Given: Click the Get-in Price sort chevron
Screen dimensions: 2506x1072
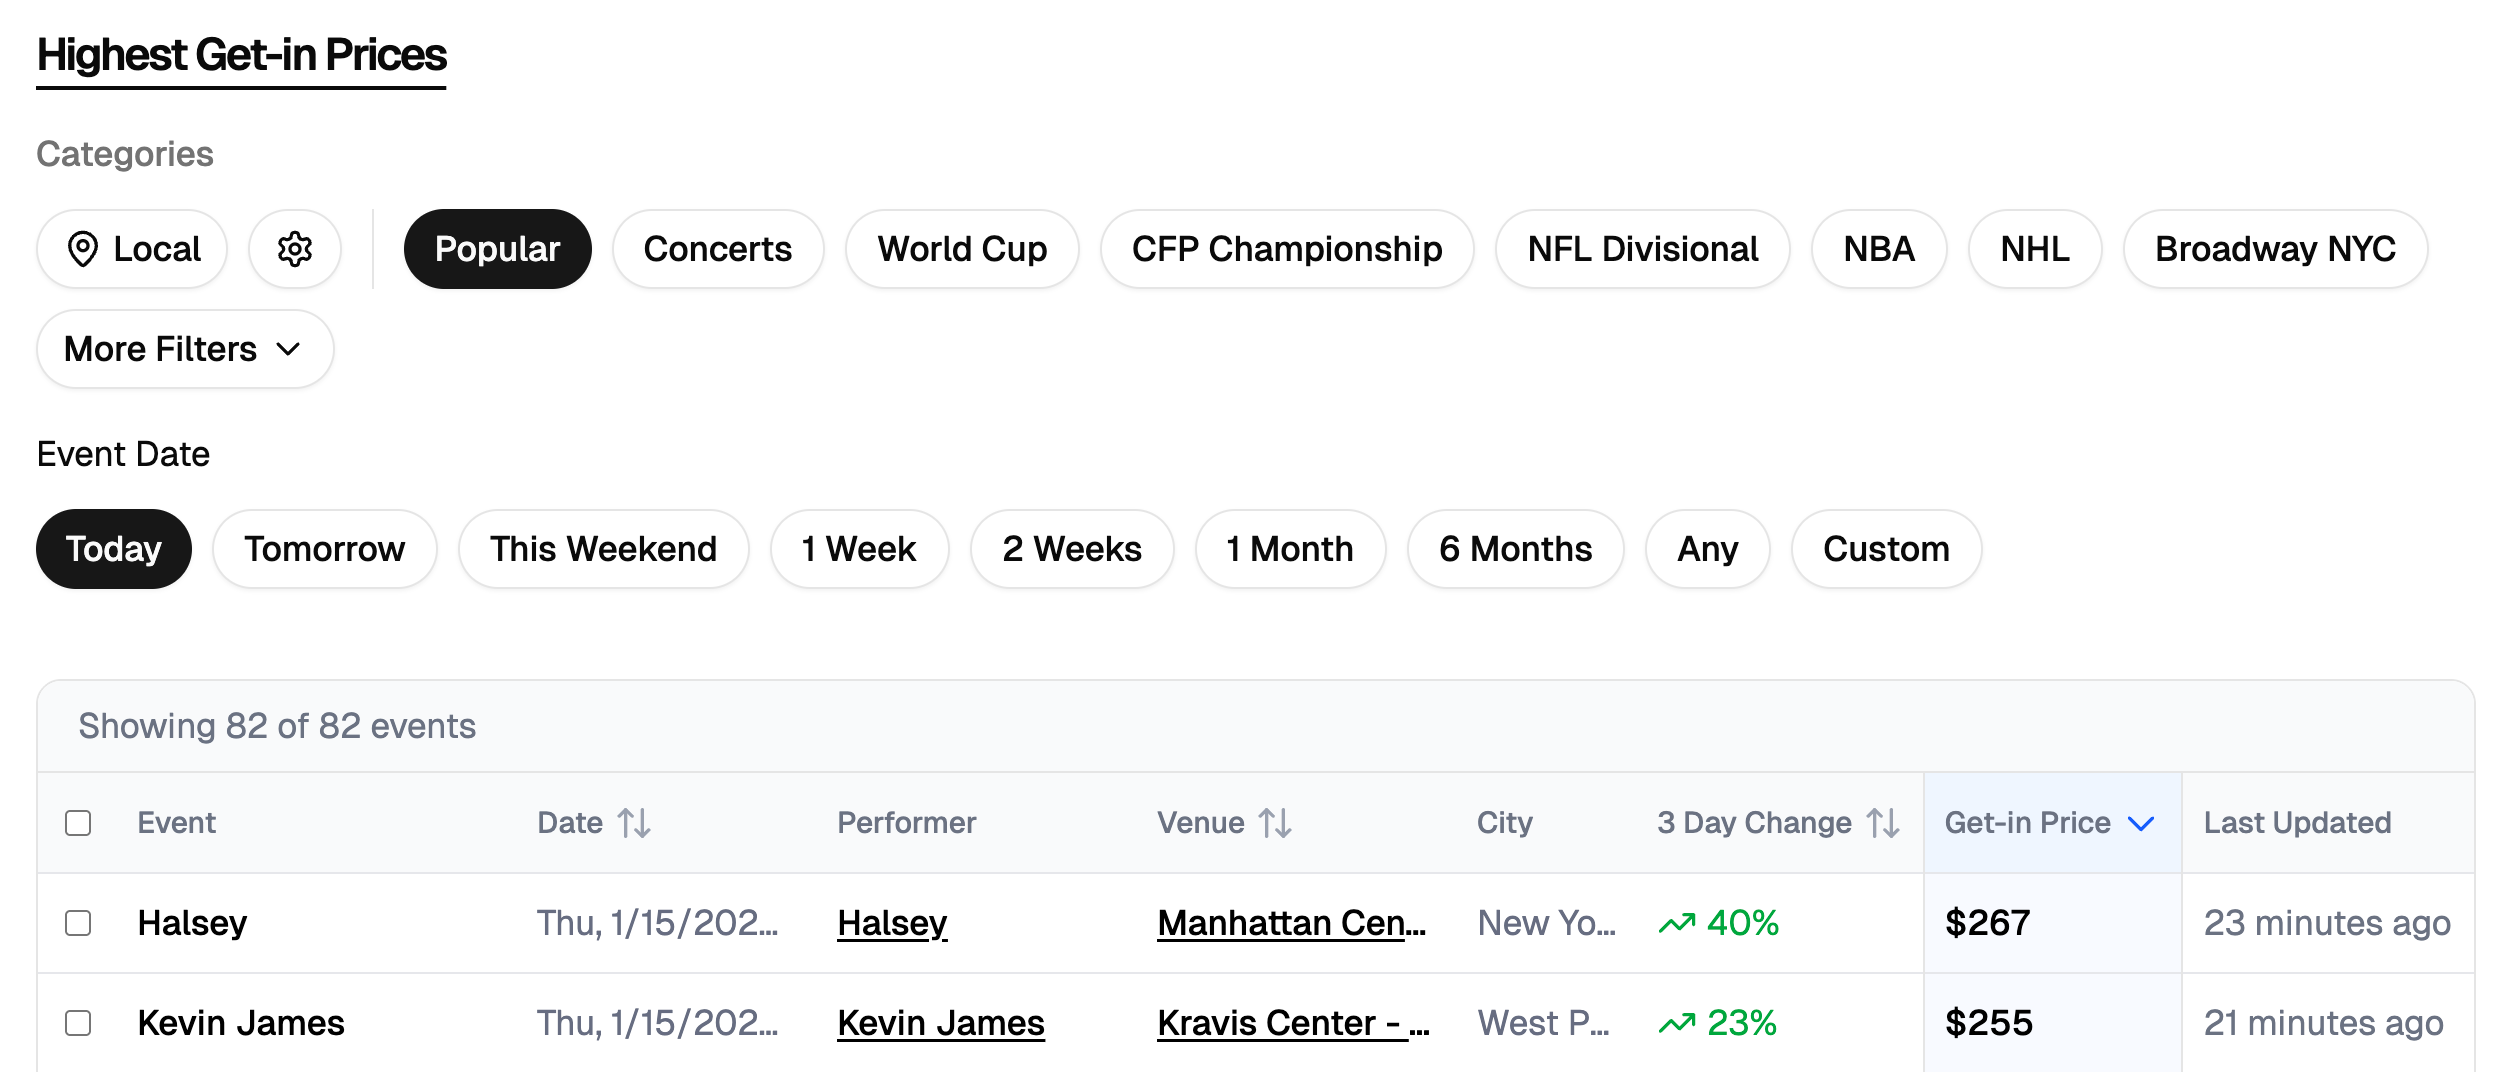Looking at the screenshot, I should click(2141, 823).
